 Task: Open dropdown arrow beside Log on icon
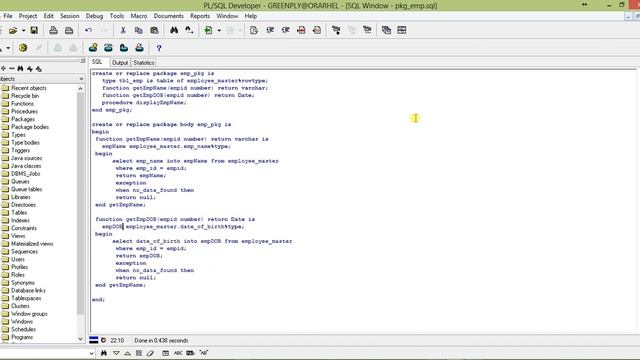(x=219, y=31)
